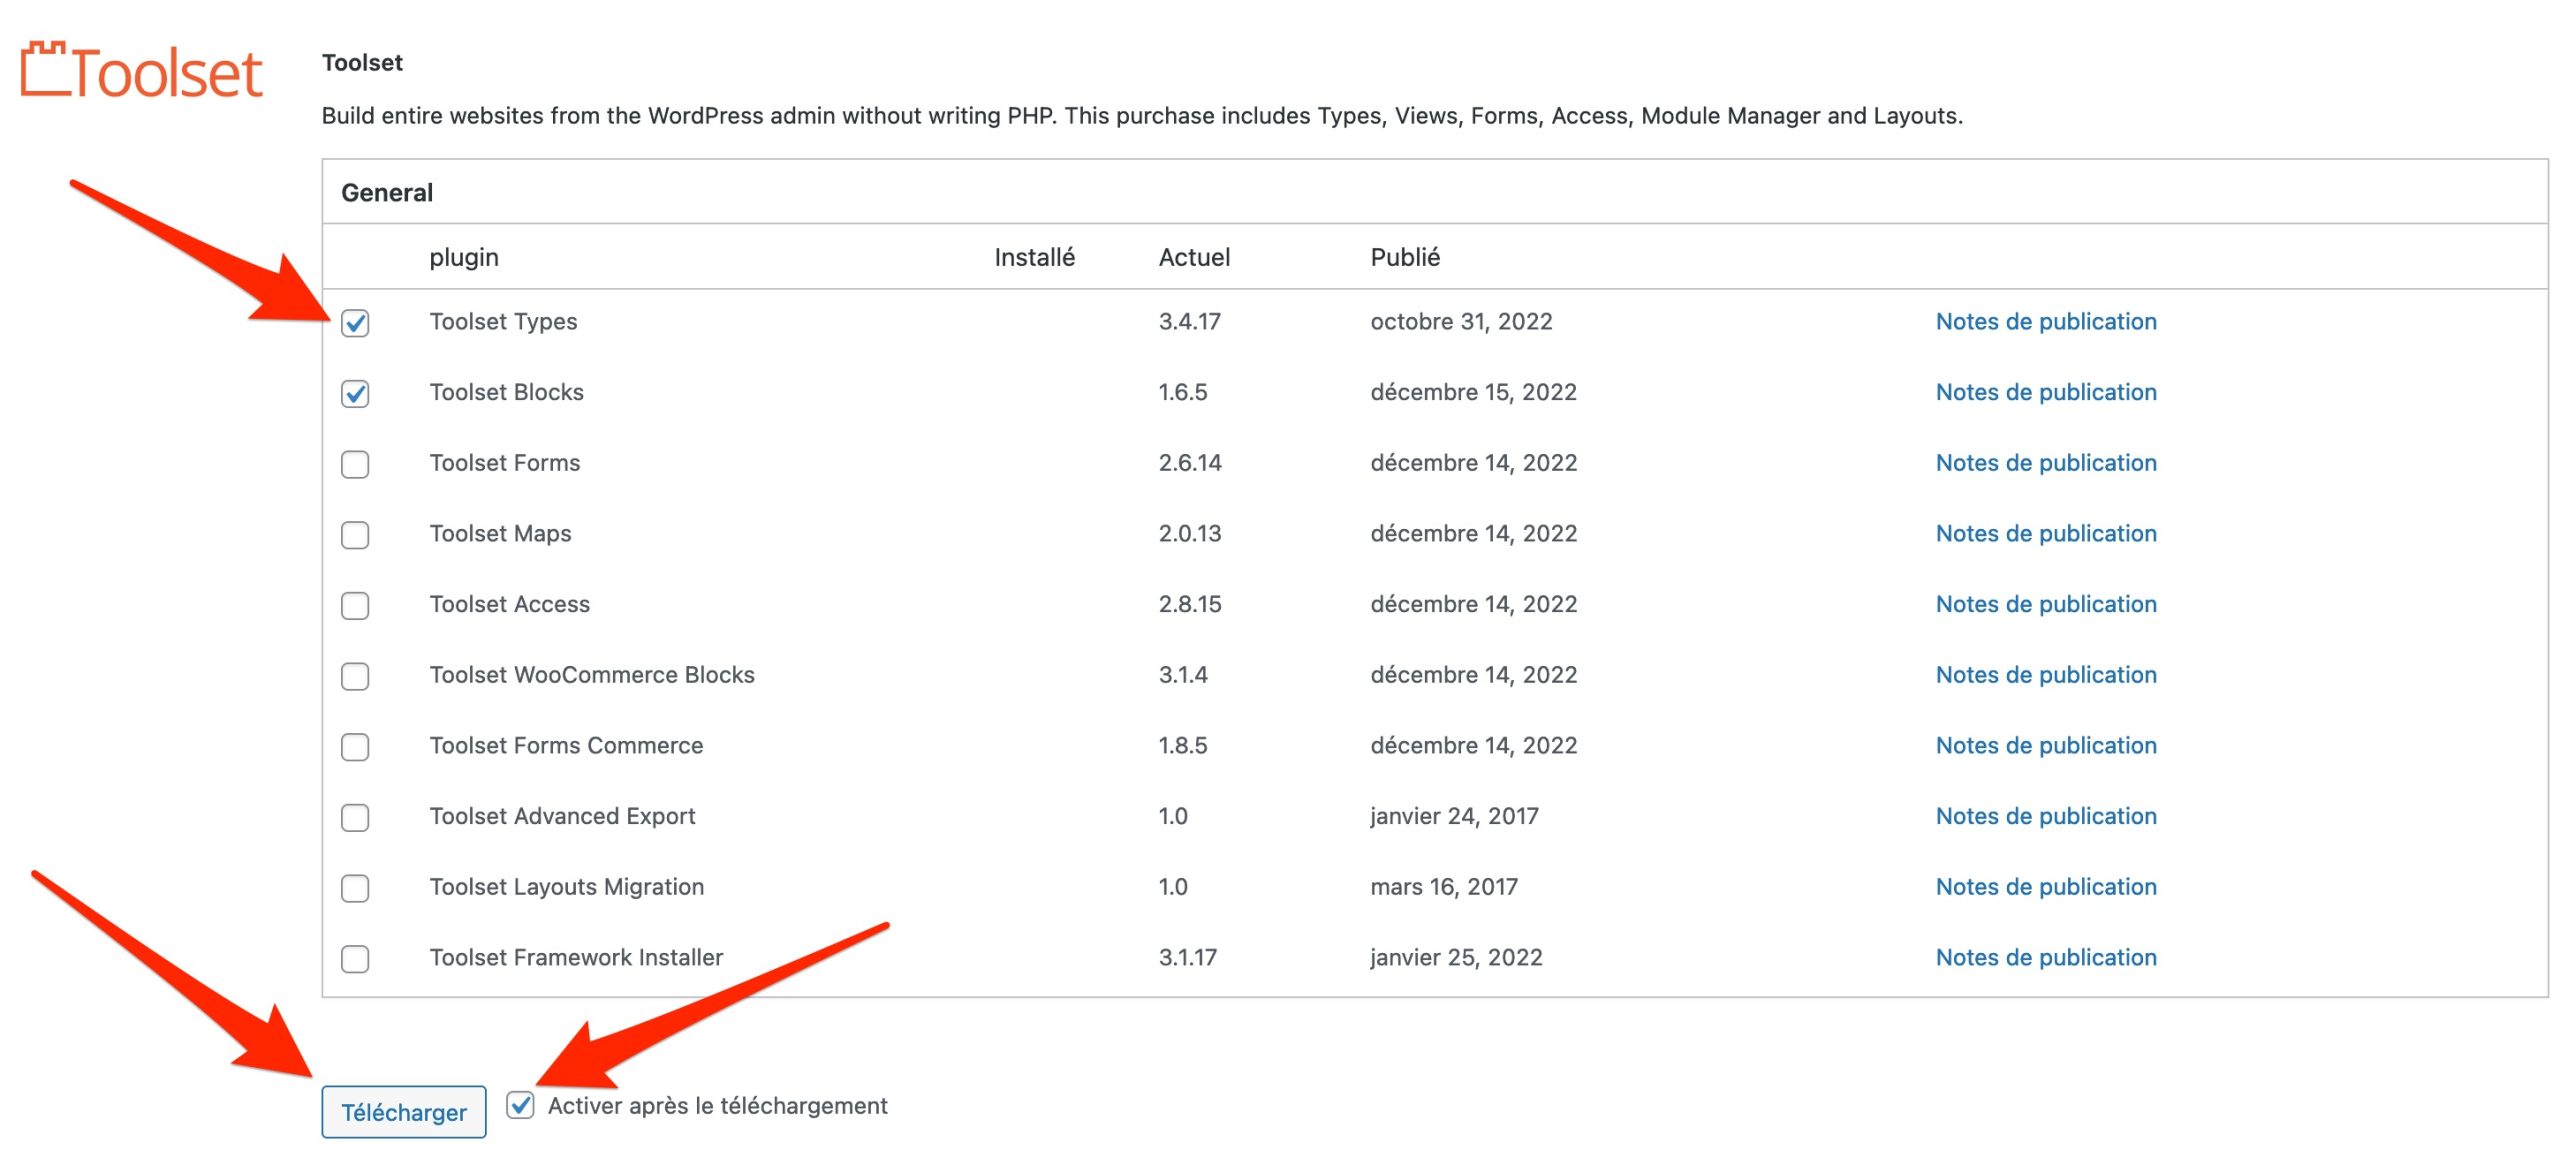Click version '3.1.4' of WooCommerce Blocks
The width and height of the screenshot is (2560, 1150).
[x=1183, y=675]
